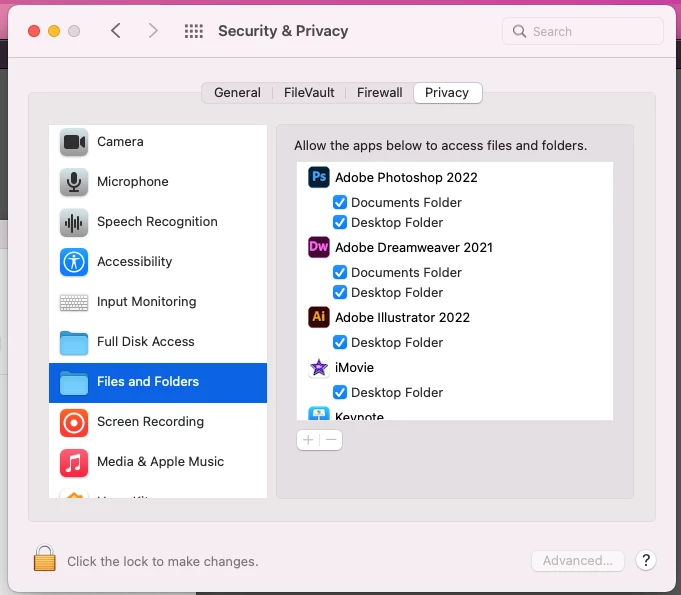Image resolution: width=681 pixels, height=595 pixels.
Task: Click the Input Monitoring keyboard icon
Action: pos(74,303)
